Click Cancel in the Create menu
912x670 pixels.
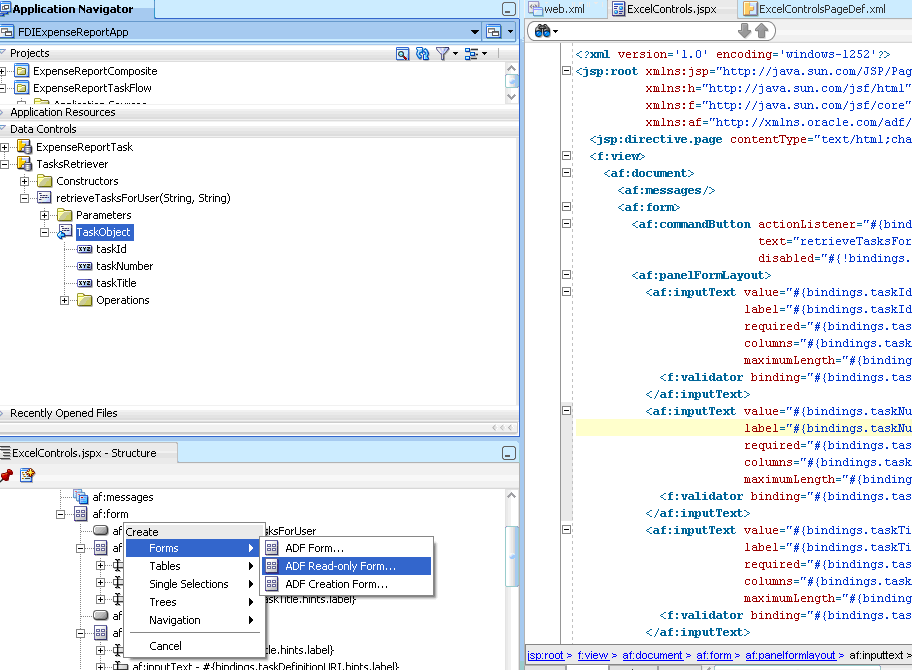point(166,646)
